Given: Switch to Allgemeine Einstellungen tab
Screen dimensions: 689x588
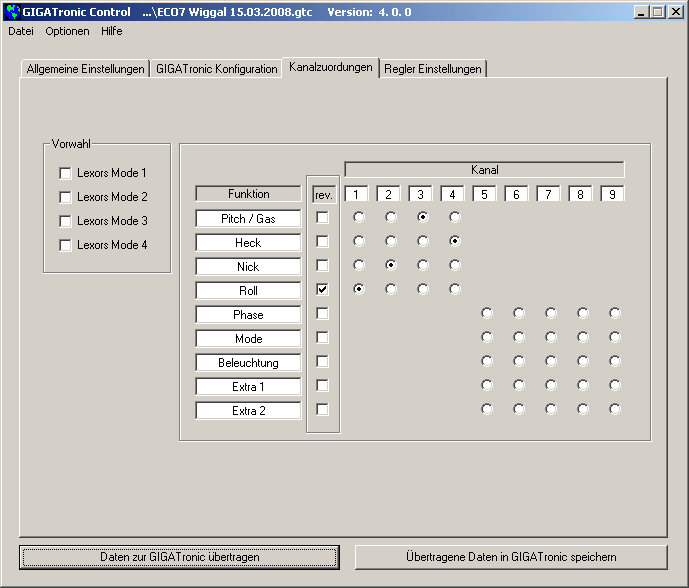Looking at the screenshot, I should 85,69.
